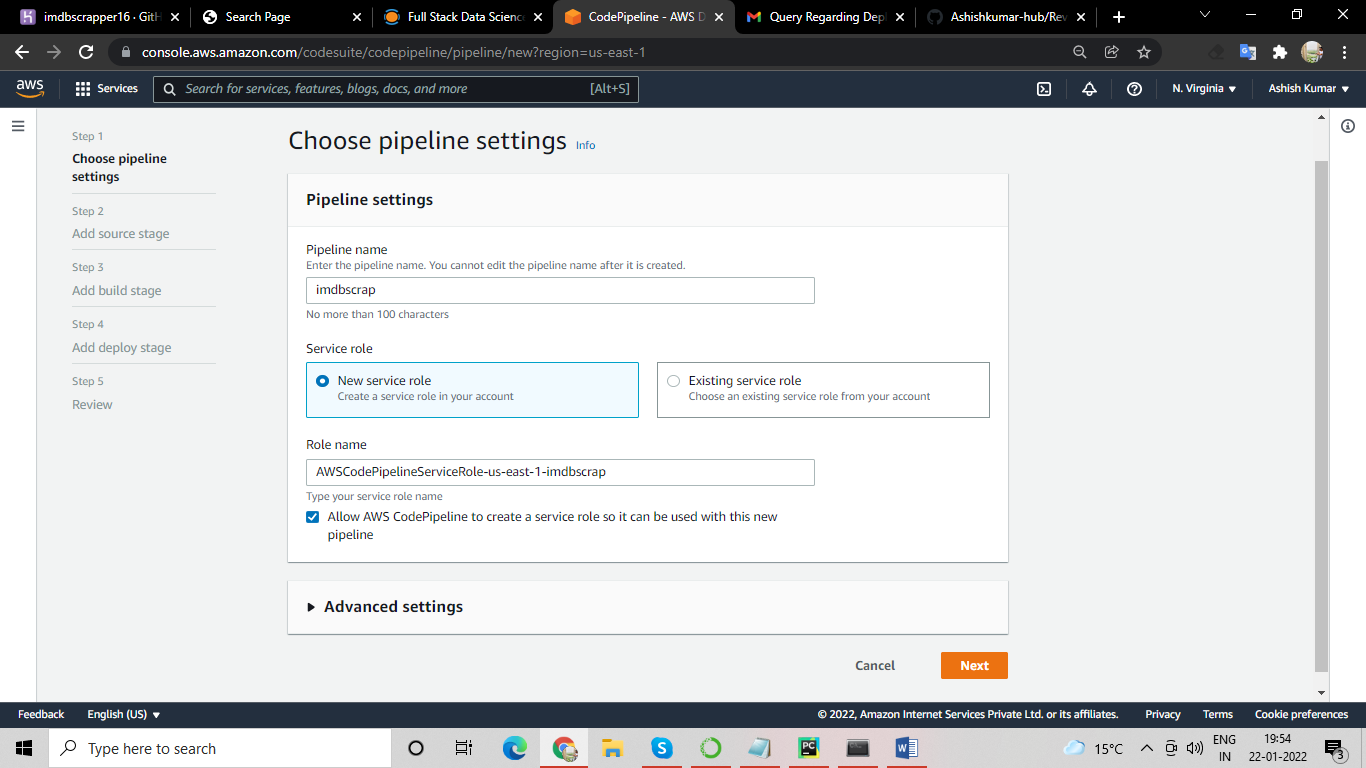Launch AWS CloudShell from the top bar
This screenshot has height=768, width=1366.
pos(1044,89)
